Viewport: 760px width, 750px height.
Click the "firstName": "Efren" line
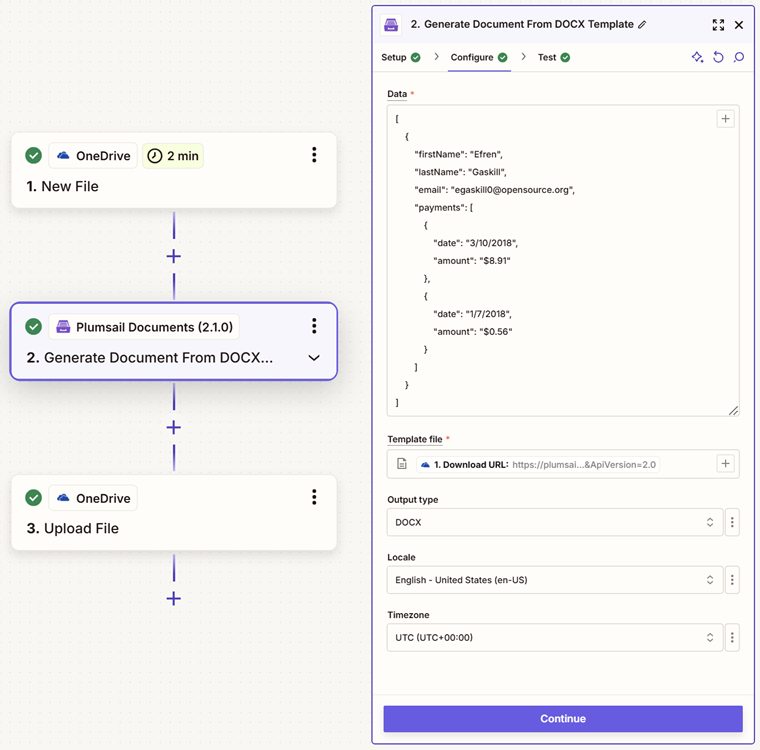pos(459,154)
